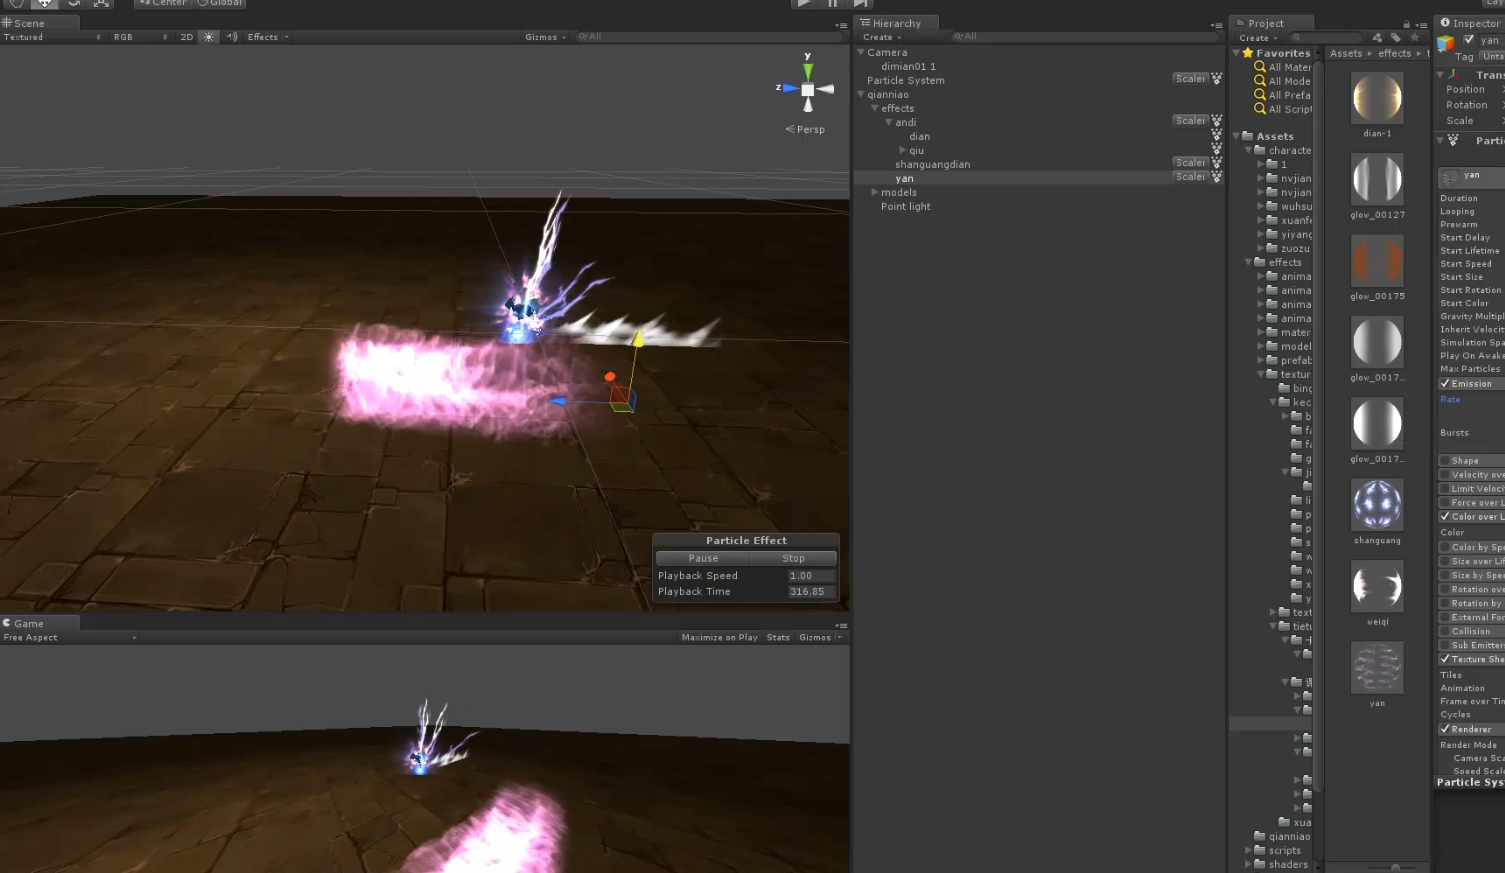Click the Favorites star icon
This screenshot has height=873, width=1505.
point(1248,53)
